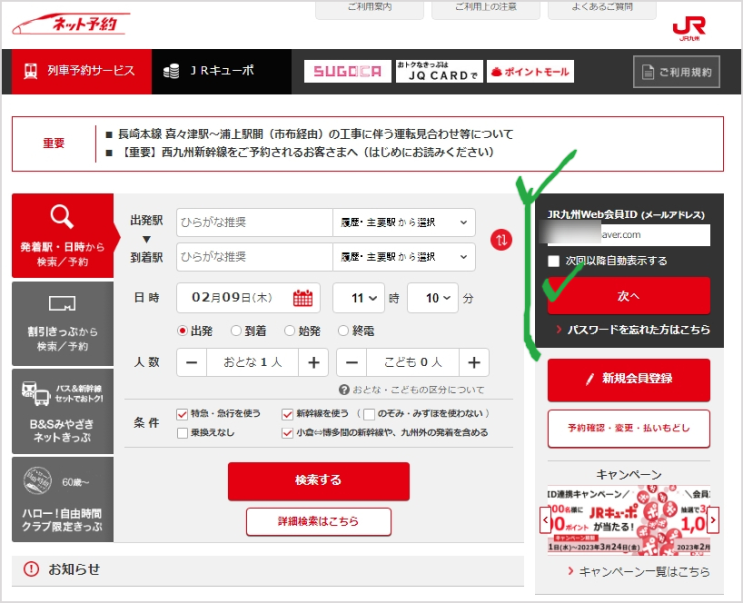Open the calendar date picker icon
Screen dimensions: 743x603
click(x=303, y=298)
